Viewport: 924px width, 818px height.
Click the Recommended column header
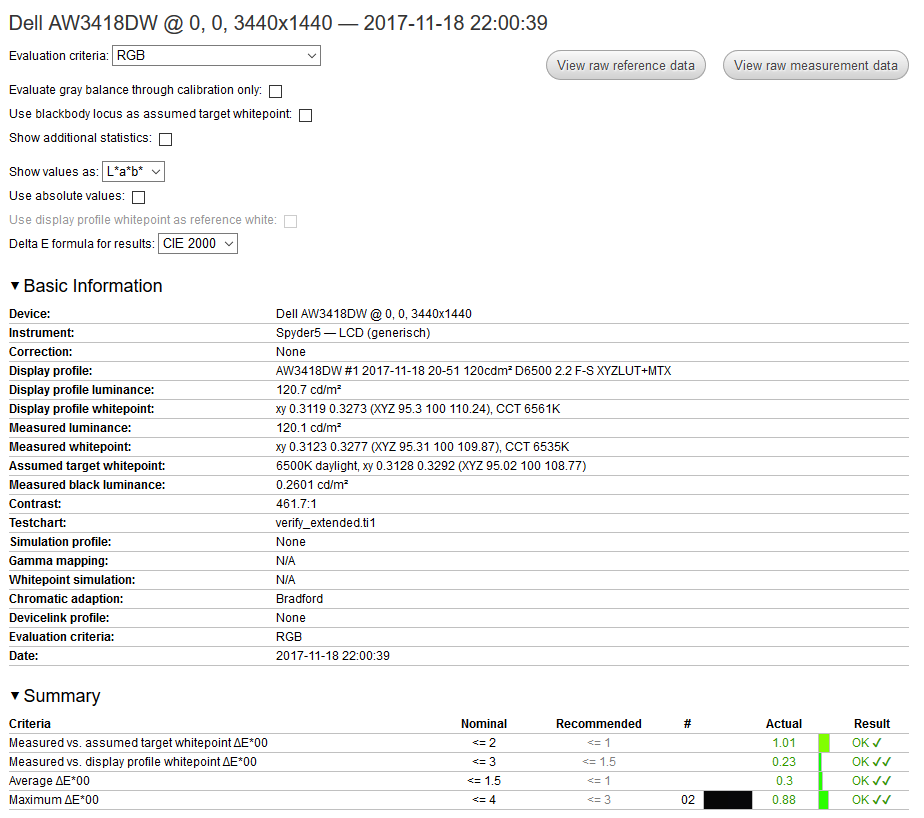[x=599, y=724]
